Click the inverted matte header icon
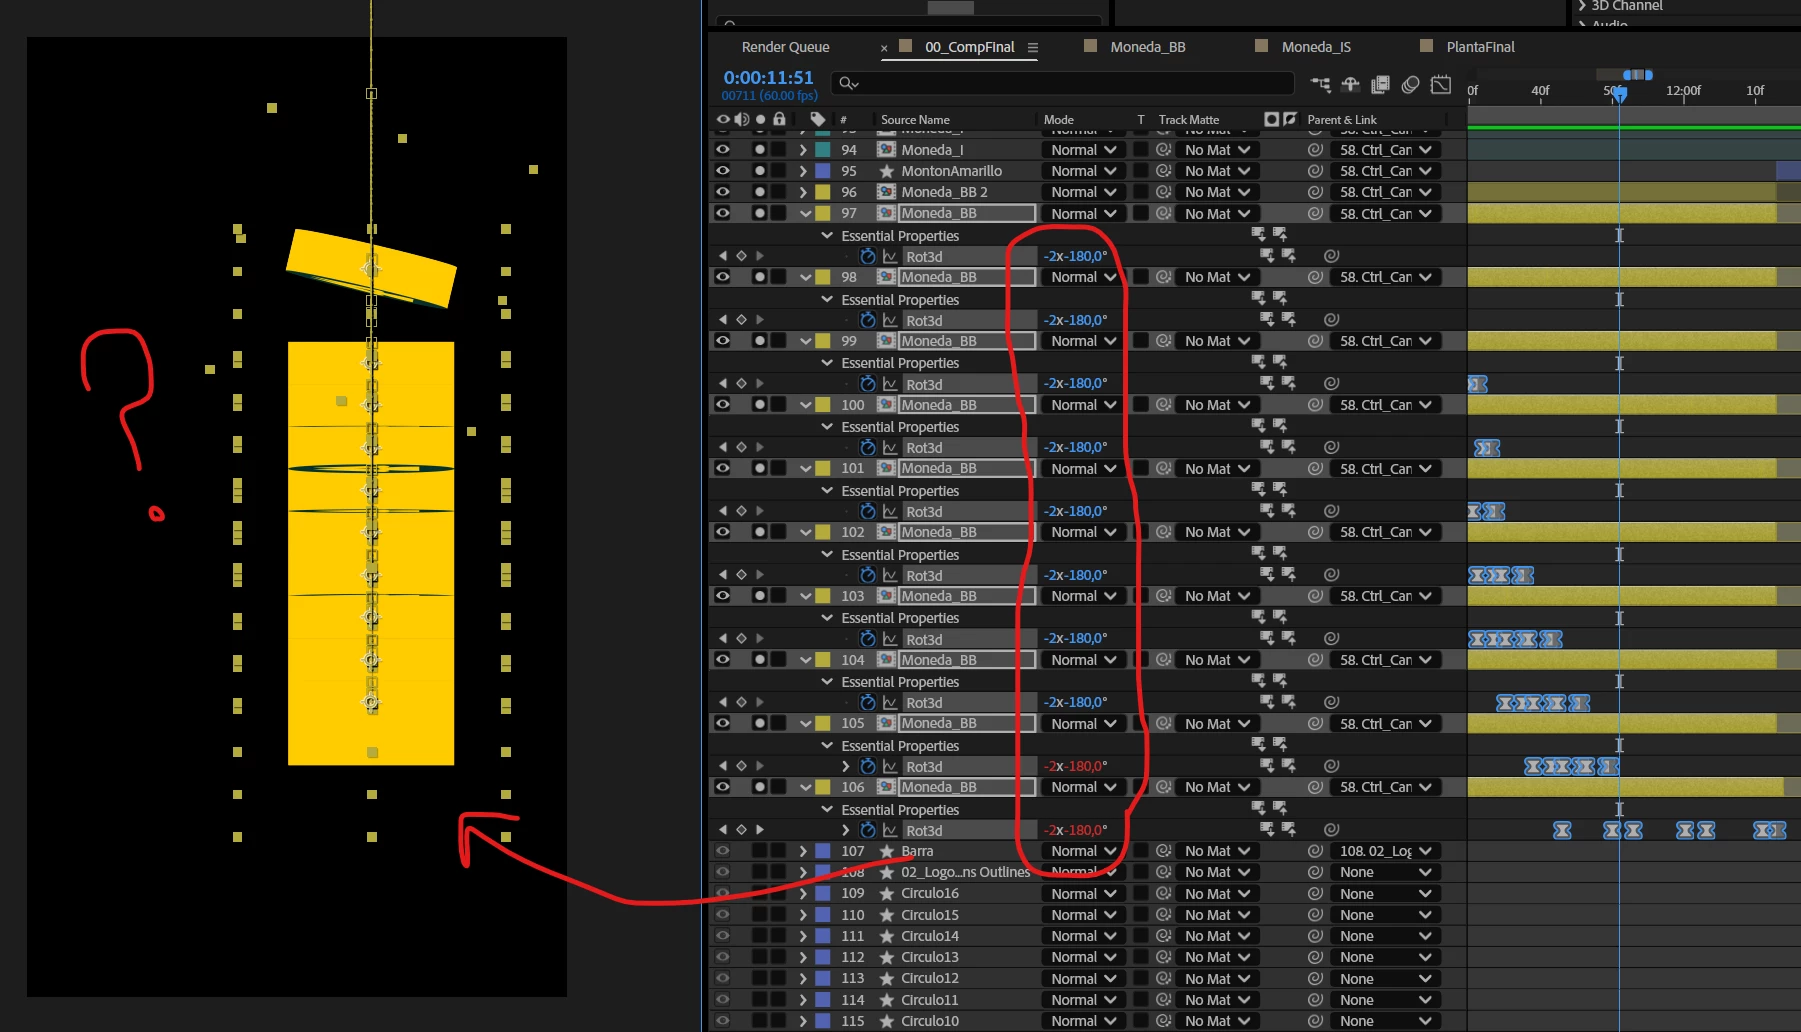 coord(1290,119)
